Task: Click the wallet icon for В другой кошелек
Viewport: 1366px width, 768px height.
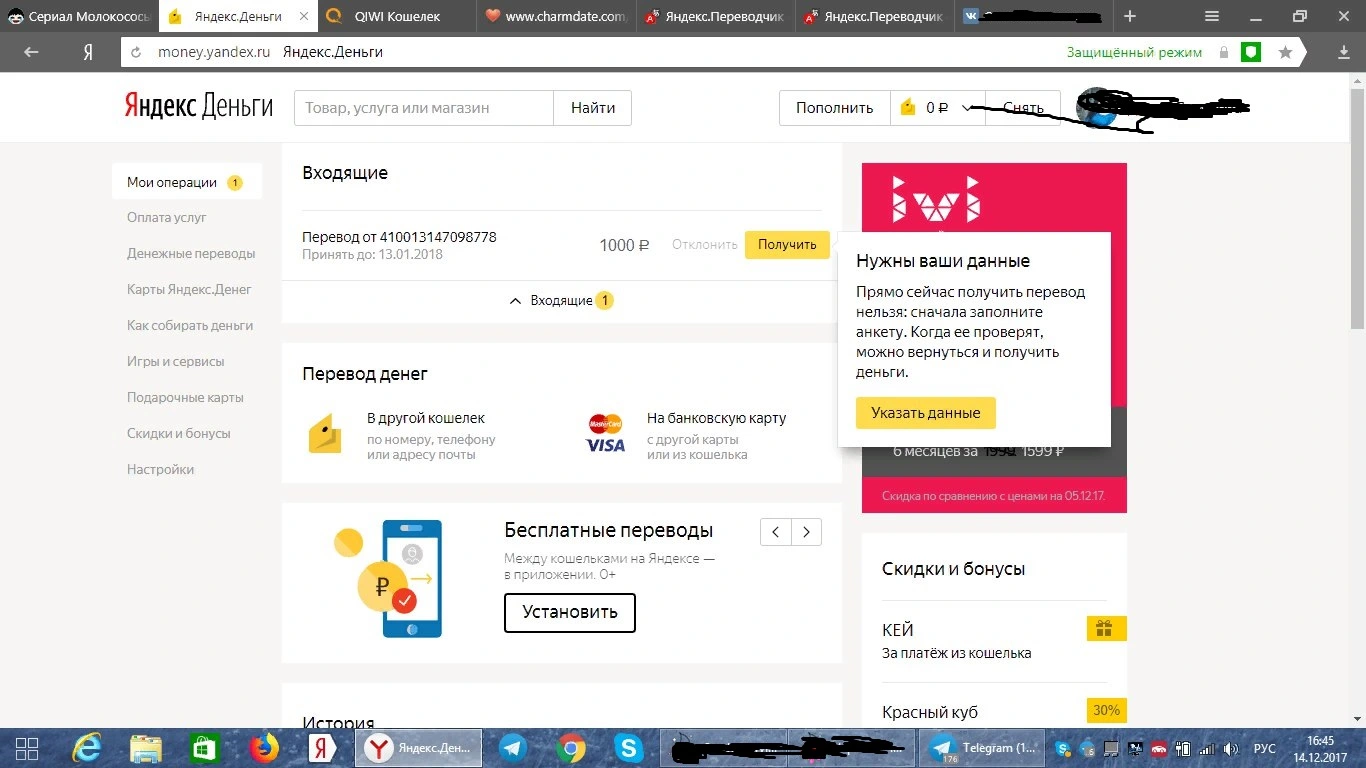Action: [325, 434]
